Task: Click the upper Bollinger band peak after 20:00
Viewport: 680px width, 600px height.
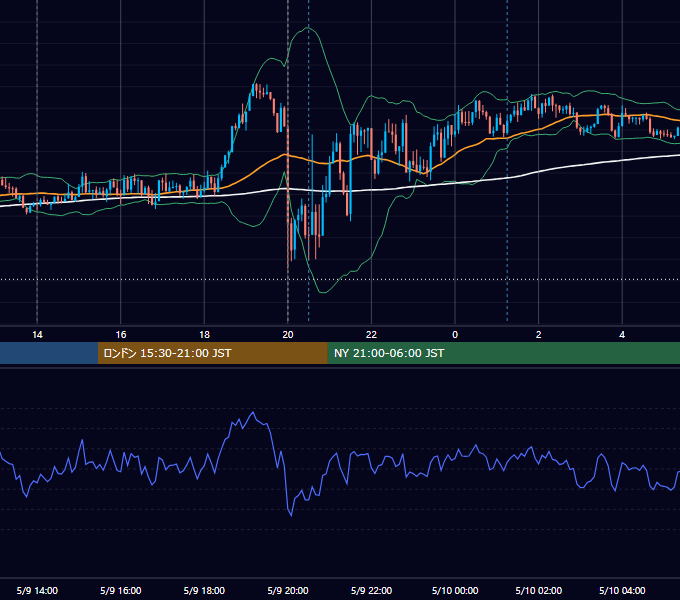Action: 308,28
